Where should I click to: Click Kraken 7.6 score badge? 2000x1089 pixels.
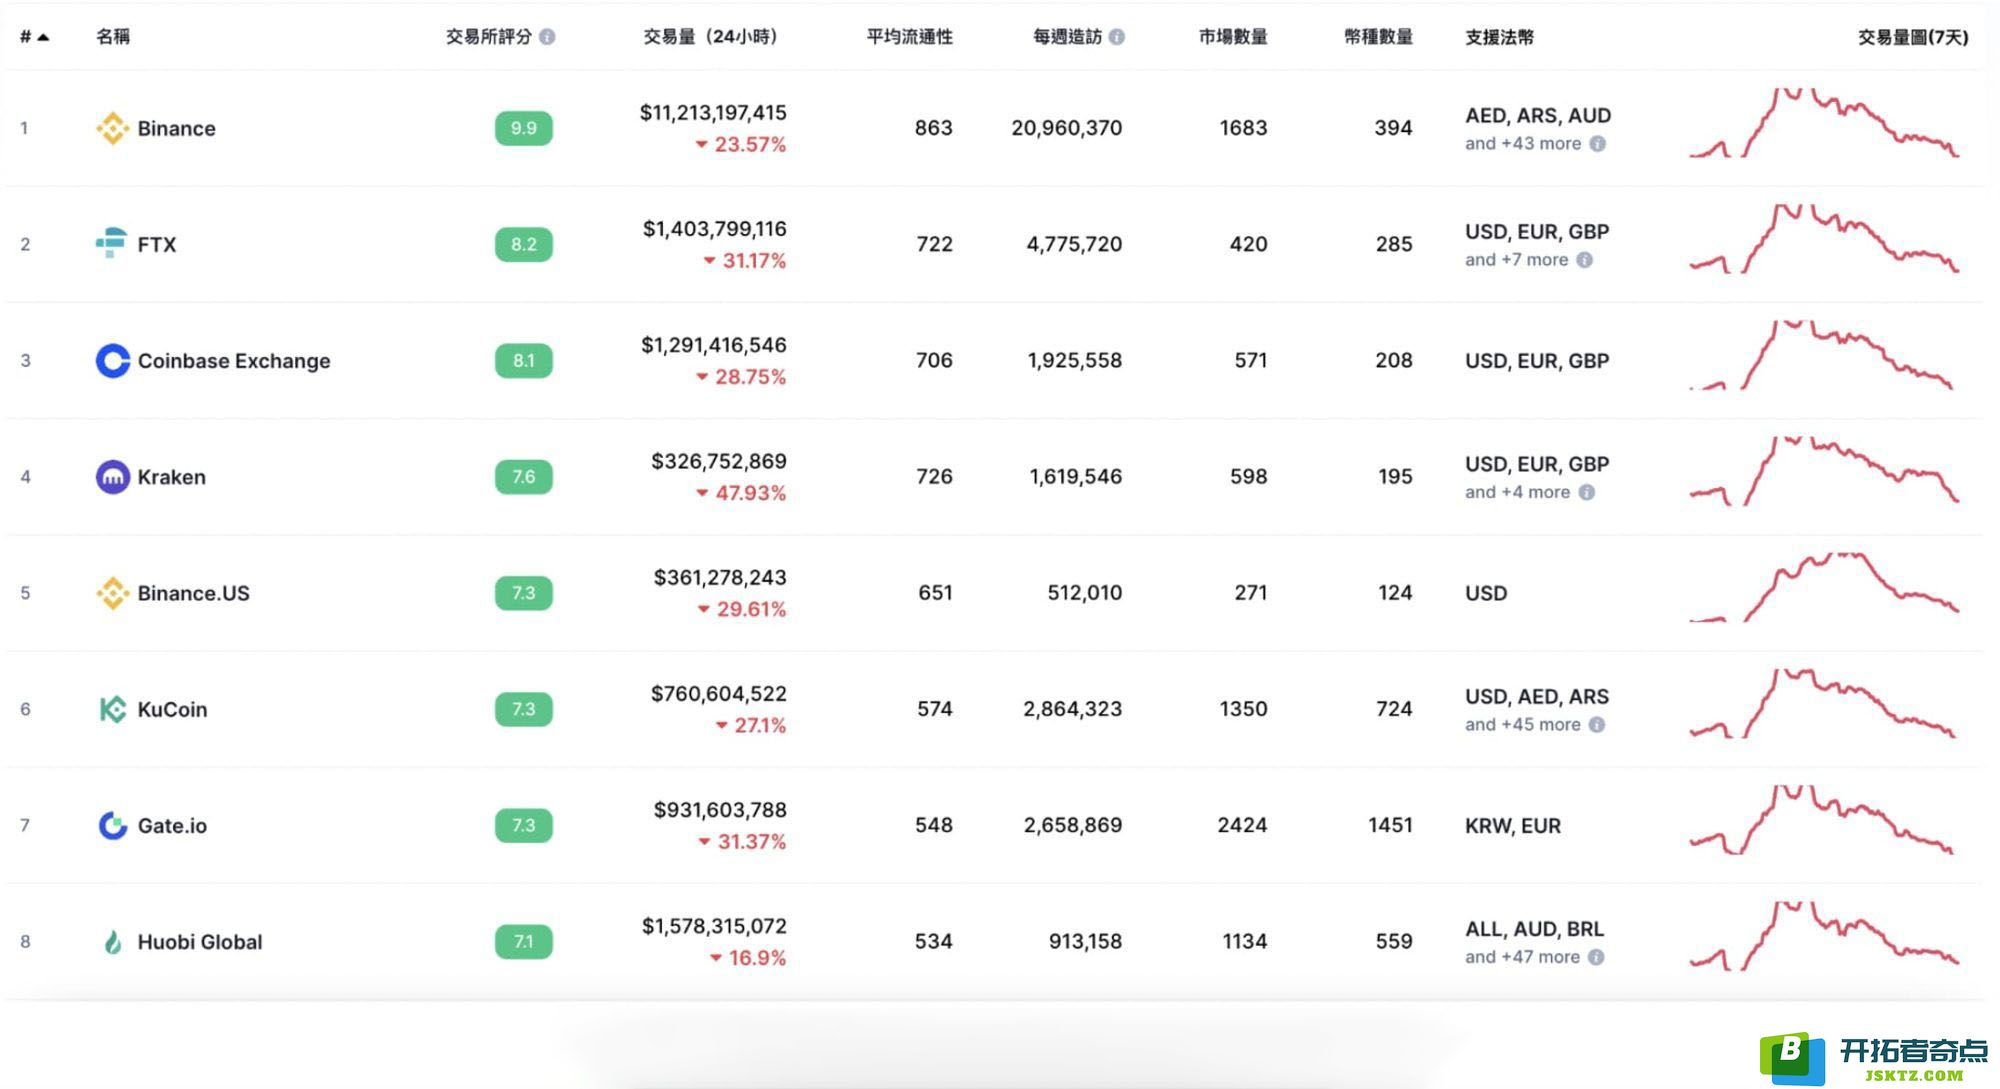click(x=524, y=477)
